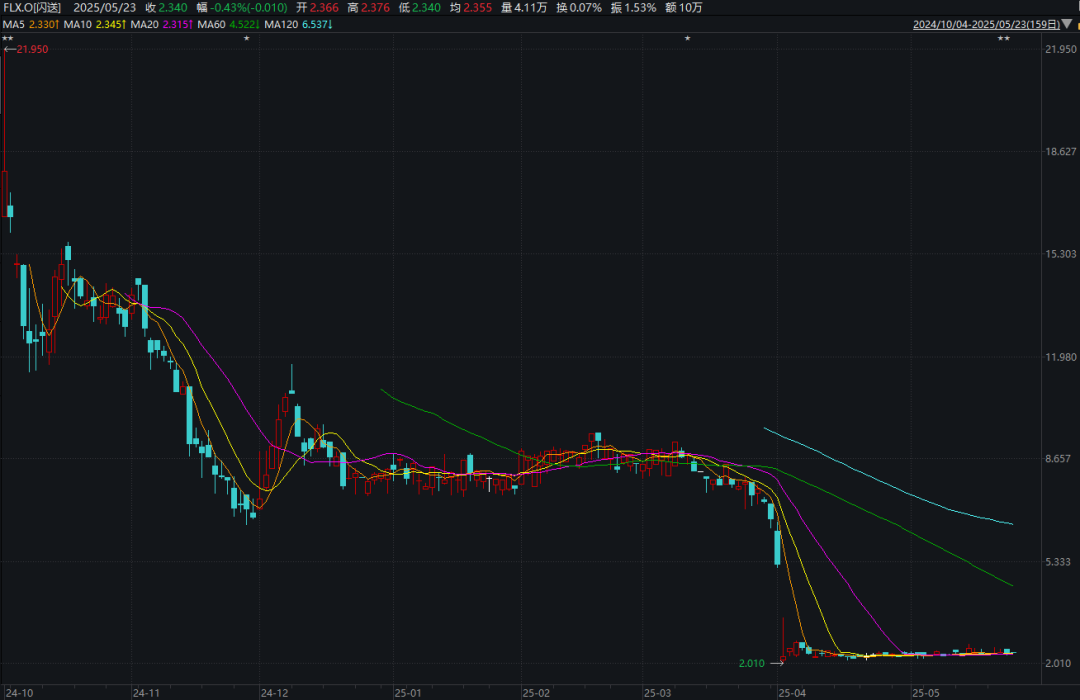1080x700 pixels.
Task: Select the double-star marker at top right
Action: click(1004, 39)
